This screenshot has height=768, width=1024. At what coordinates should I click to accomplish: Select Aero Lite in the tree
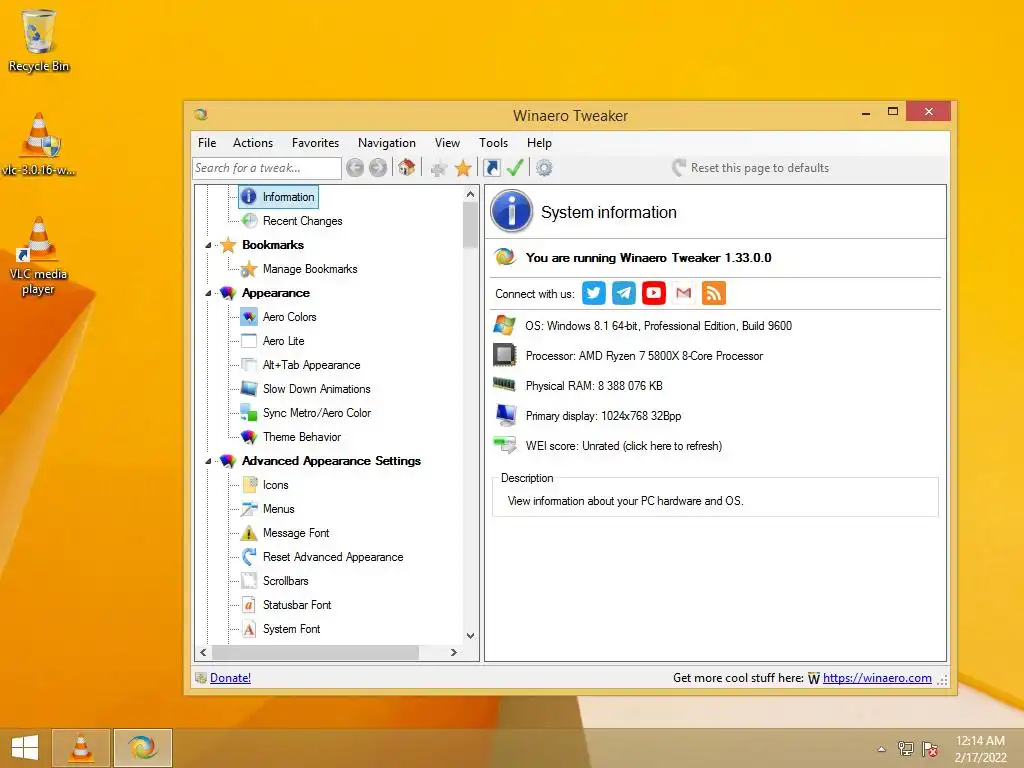(x=283, y=341)
